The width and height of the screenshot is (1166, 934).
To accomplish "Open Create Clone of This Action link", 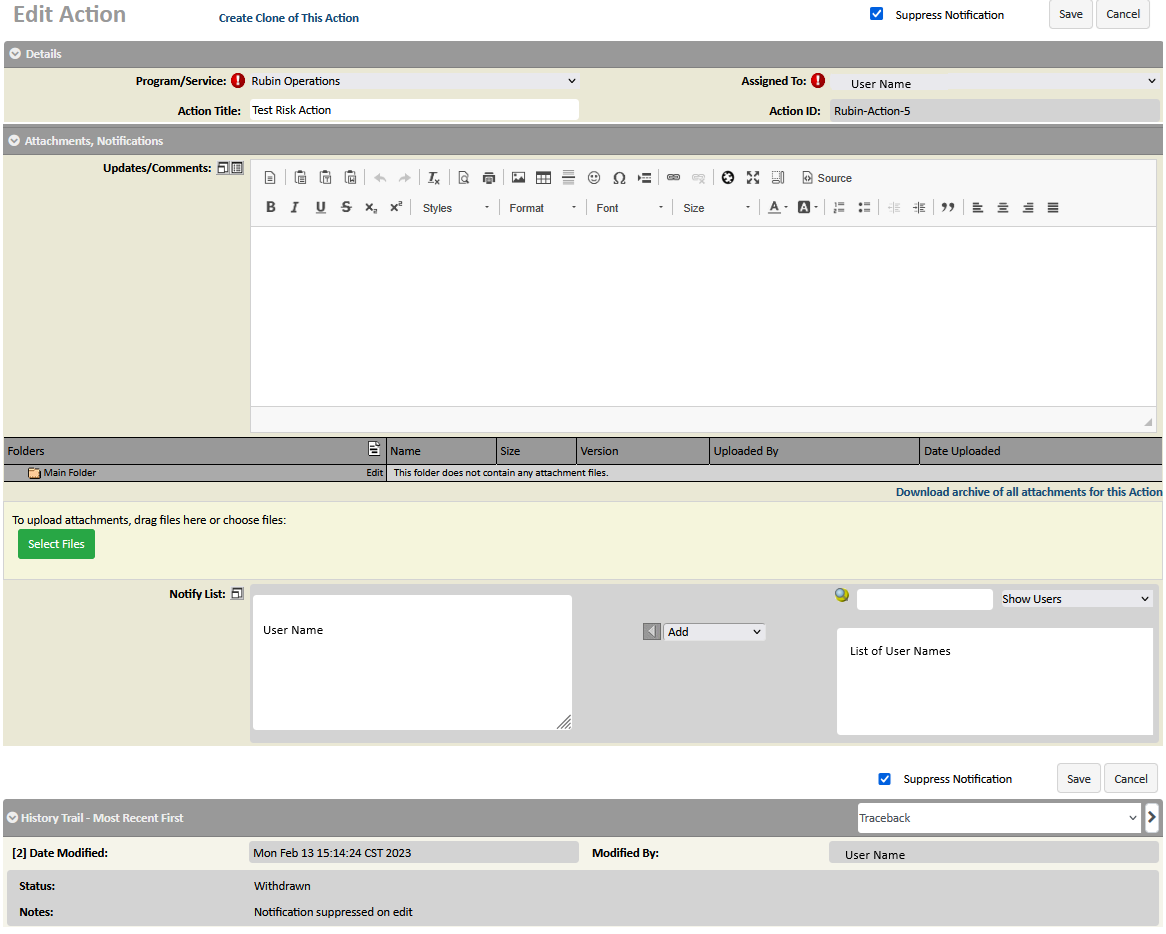I will (289, 18).
